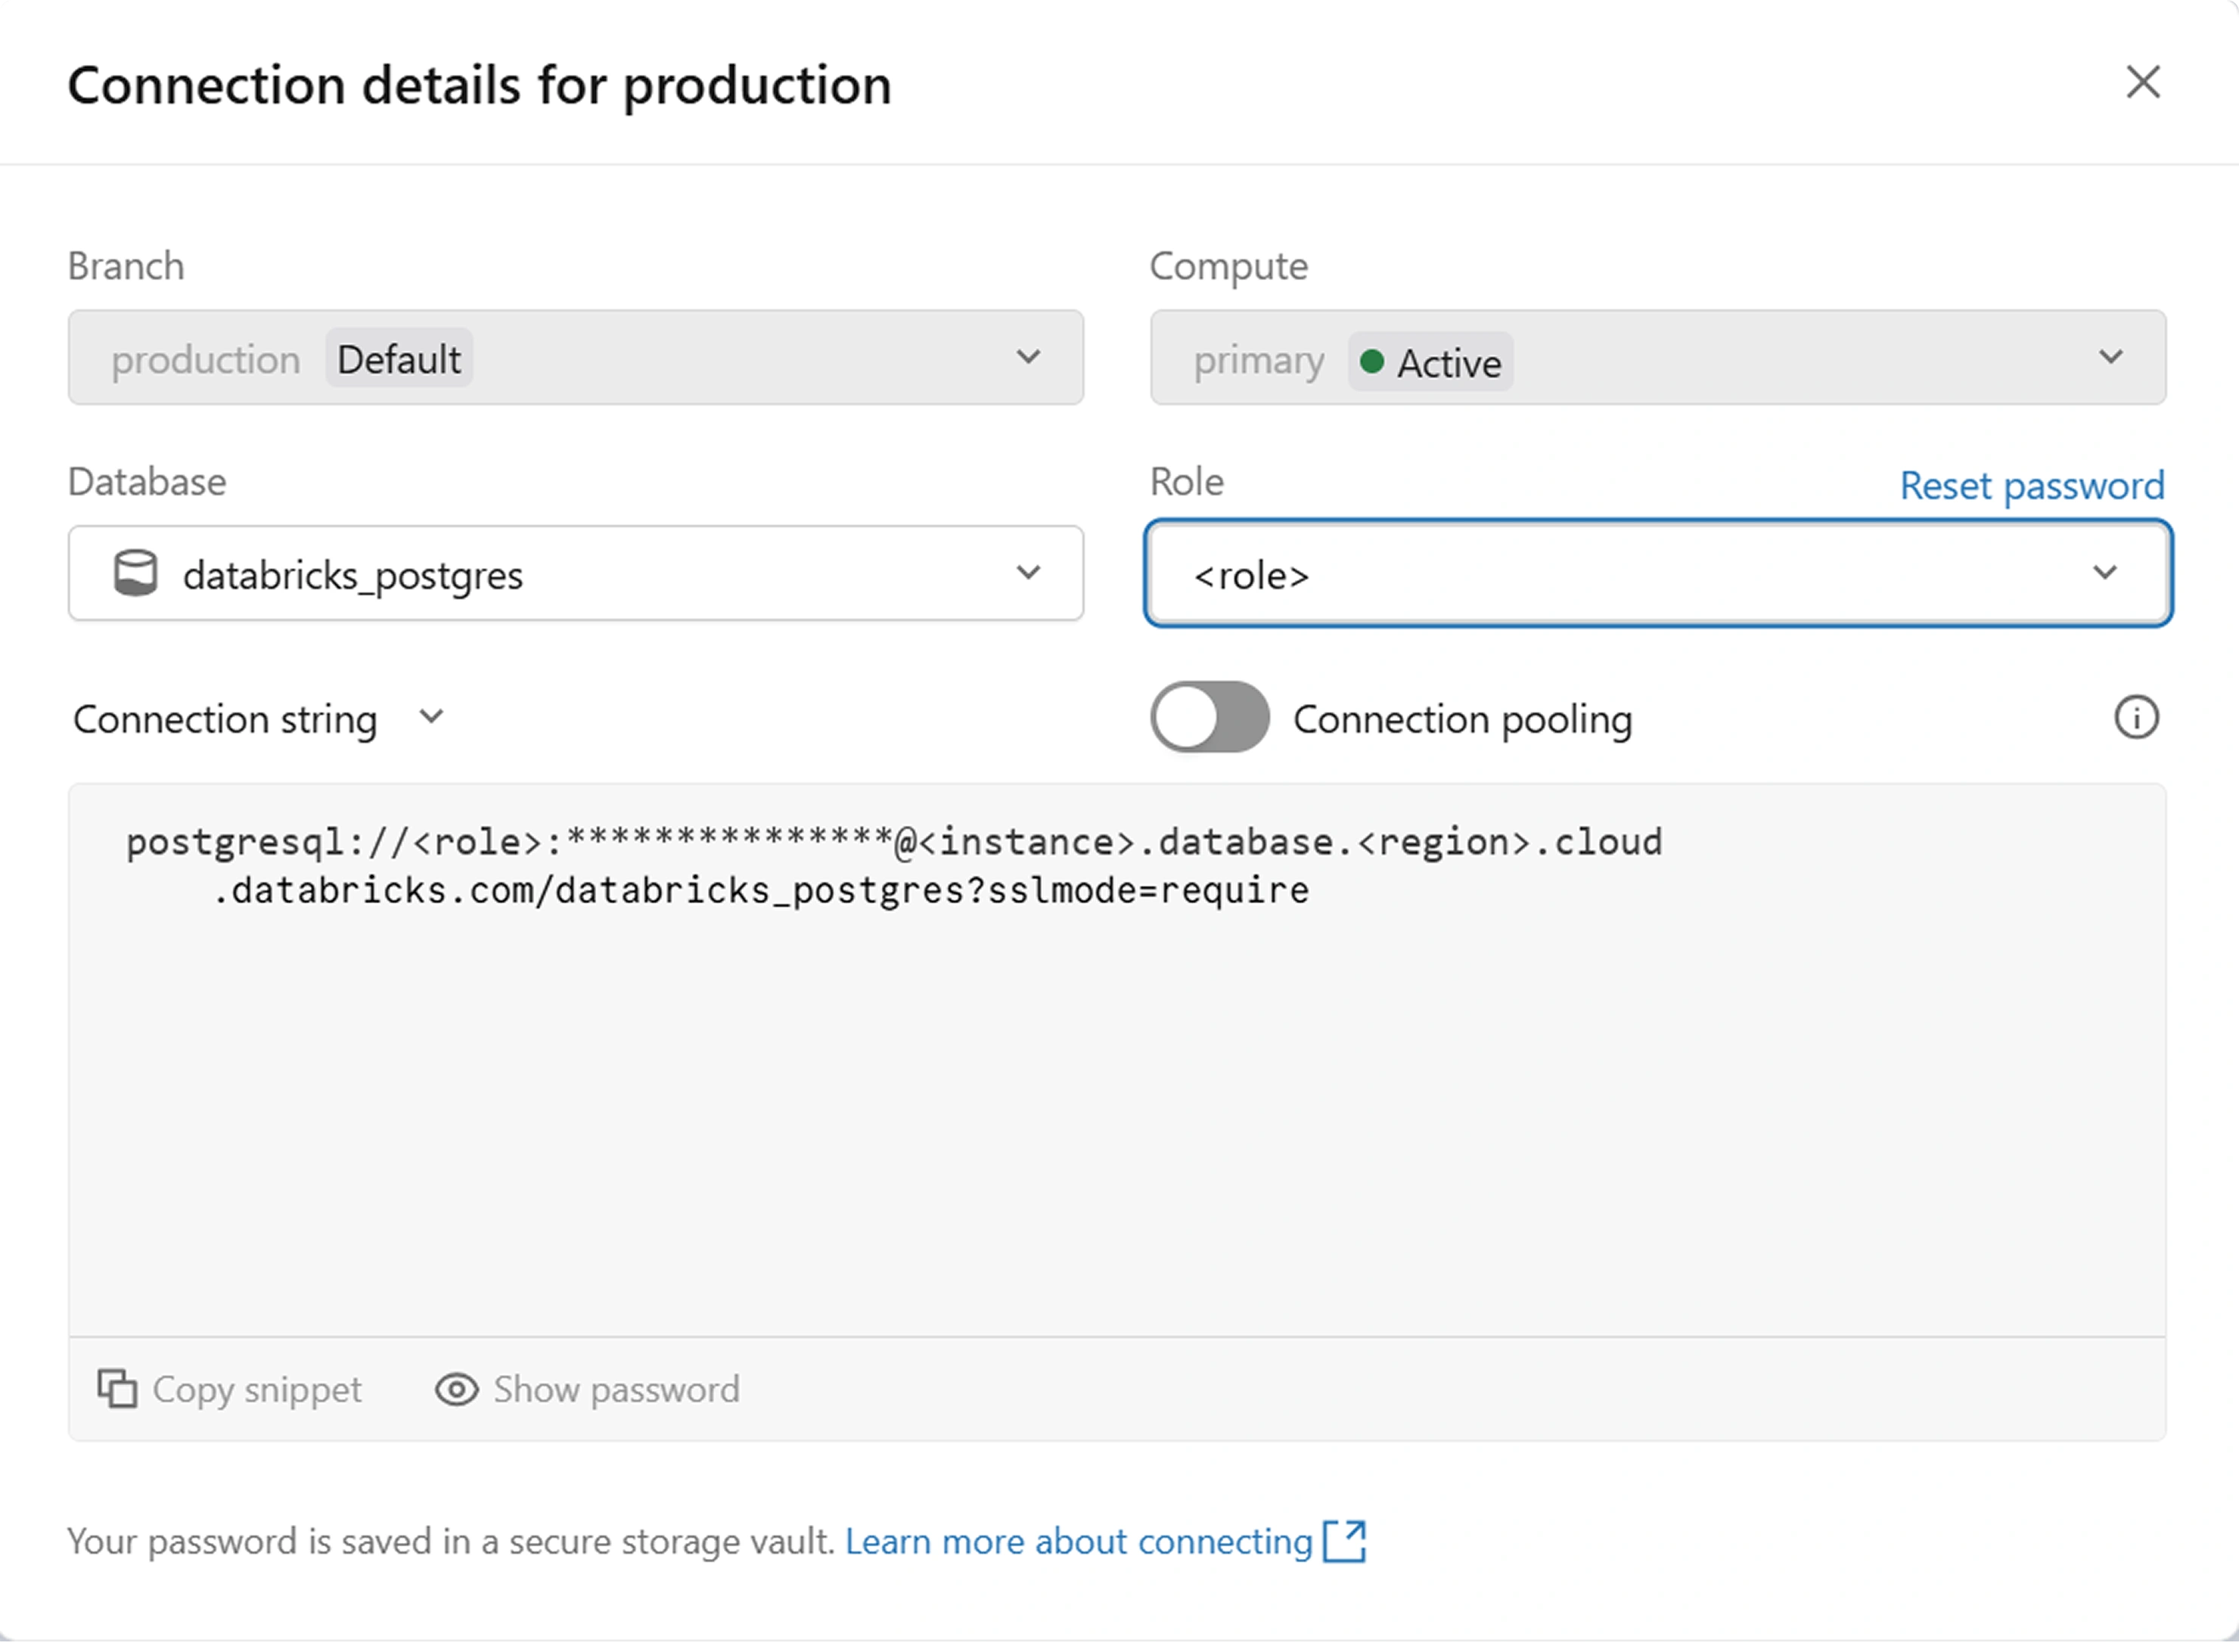2239x1652 pixels.
Task: Toggle the Connection pooling switch
Action: tap(1210, 717)
